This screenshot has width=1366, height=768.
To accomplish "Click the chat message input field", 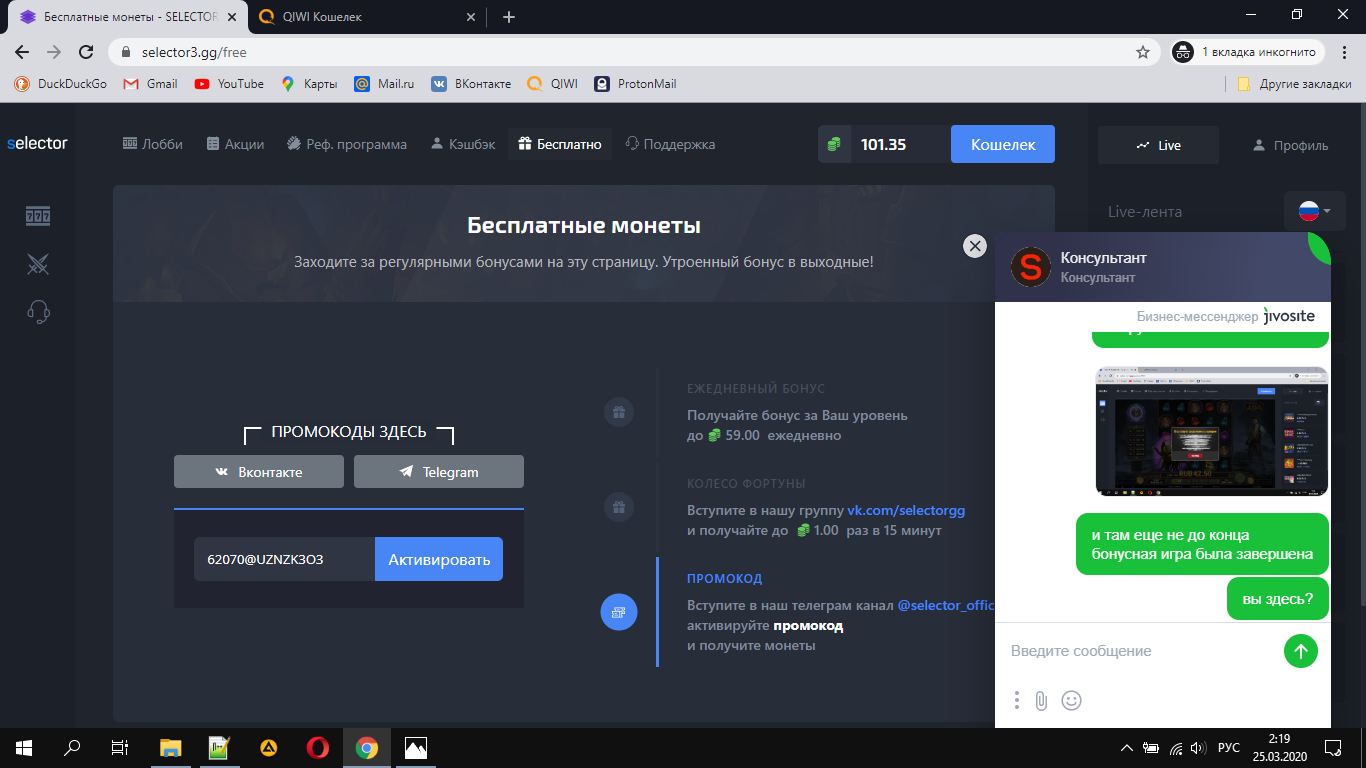I will coord(1140,651).
